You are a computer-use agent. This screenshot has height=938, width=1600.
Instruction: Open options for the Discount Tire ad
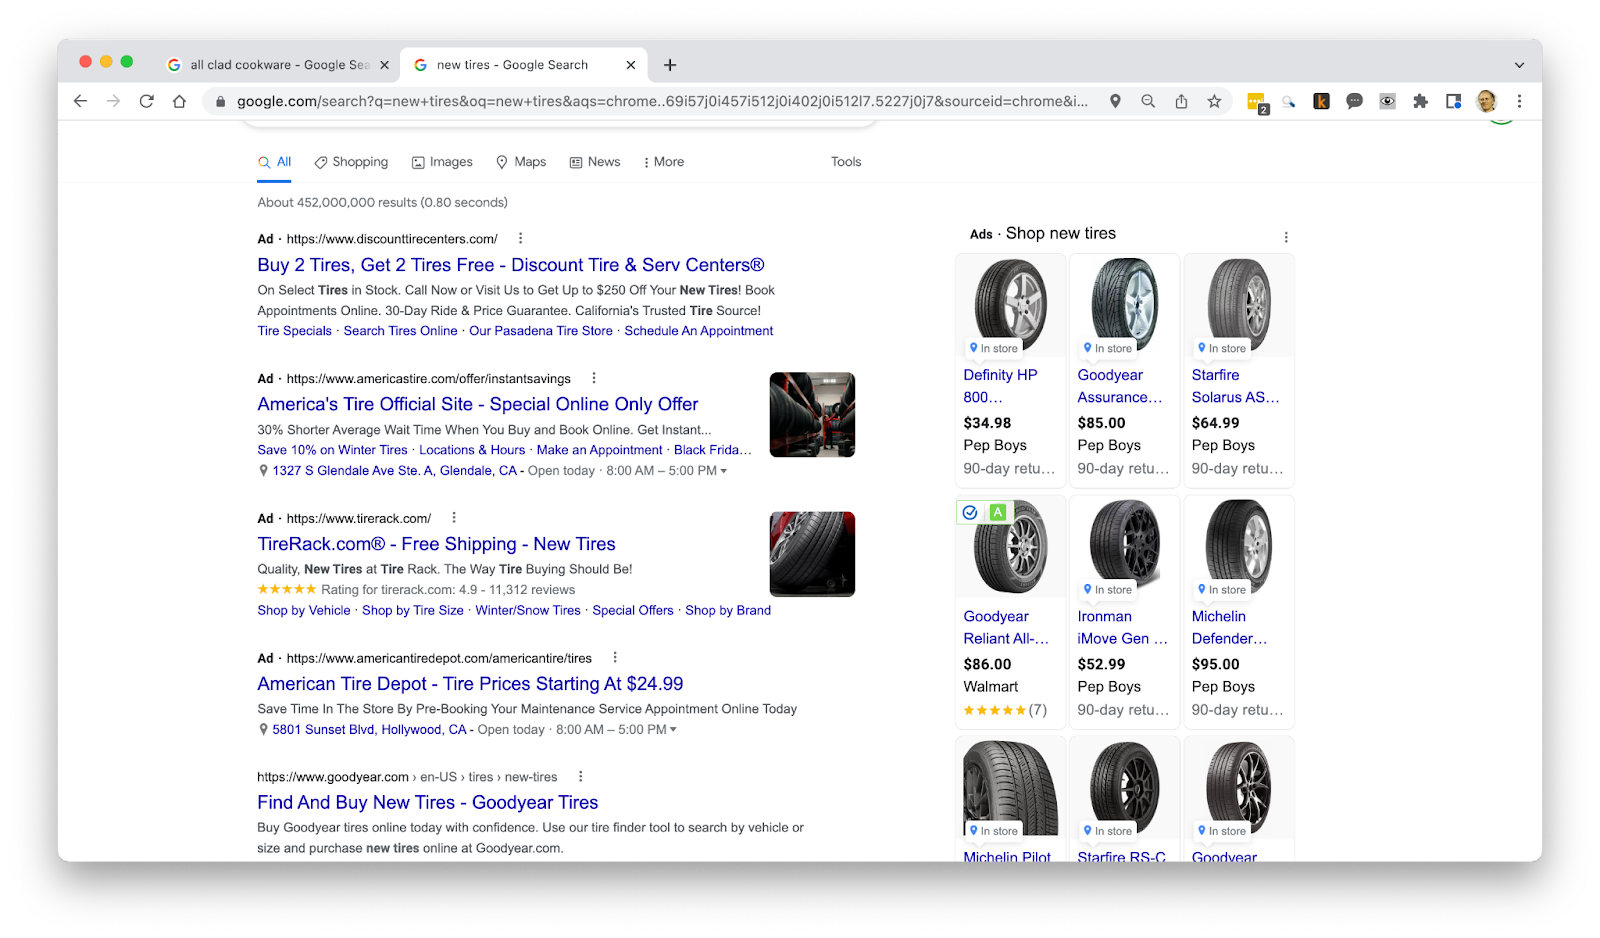click(x=520, y=238)
